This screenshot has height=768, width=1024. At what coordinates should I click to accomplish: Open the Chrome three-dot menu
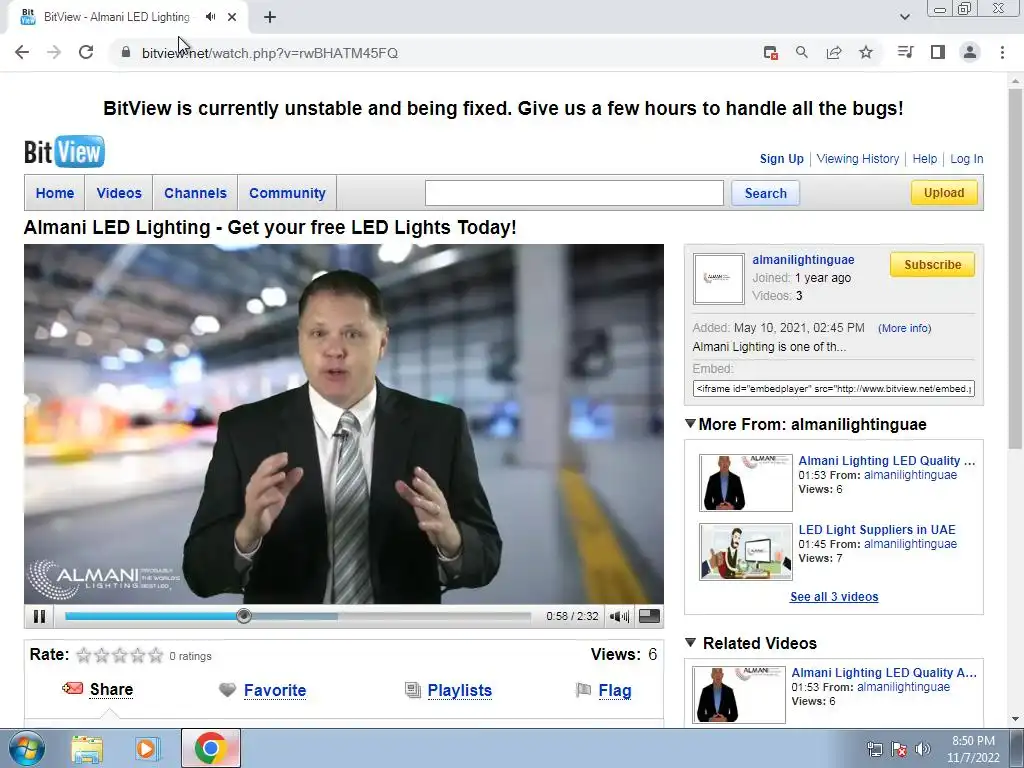pyautogui.click(x=1002, y=52)
